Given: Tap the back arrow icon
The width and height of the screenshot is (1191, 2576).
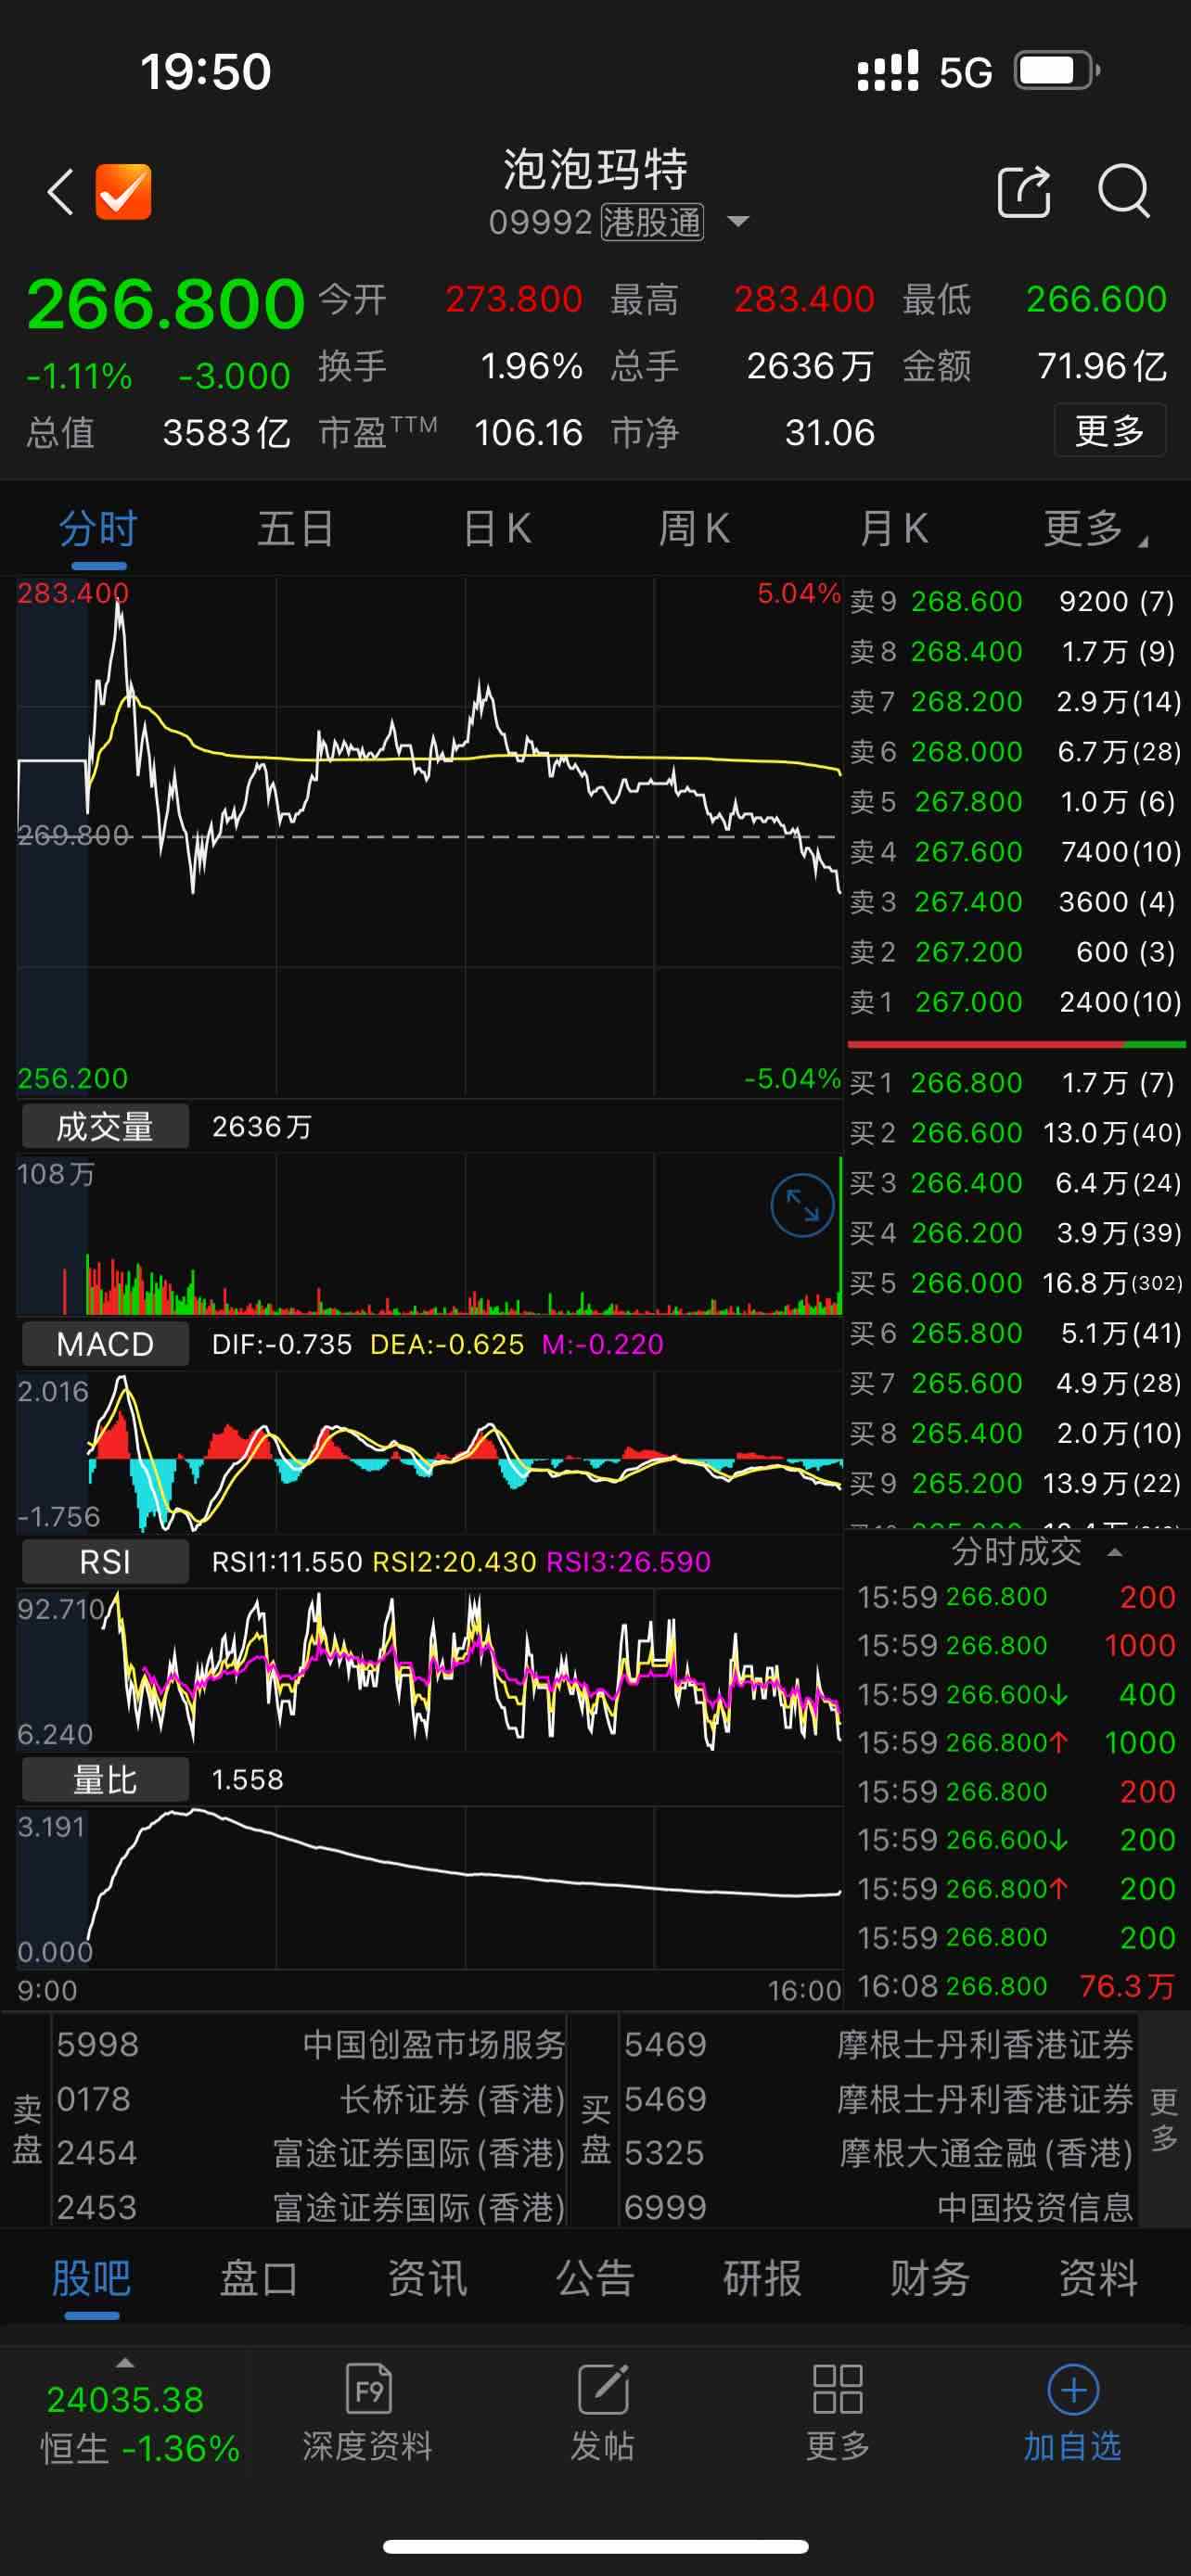Looking at the screenshot, I should pos(60,191).
